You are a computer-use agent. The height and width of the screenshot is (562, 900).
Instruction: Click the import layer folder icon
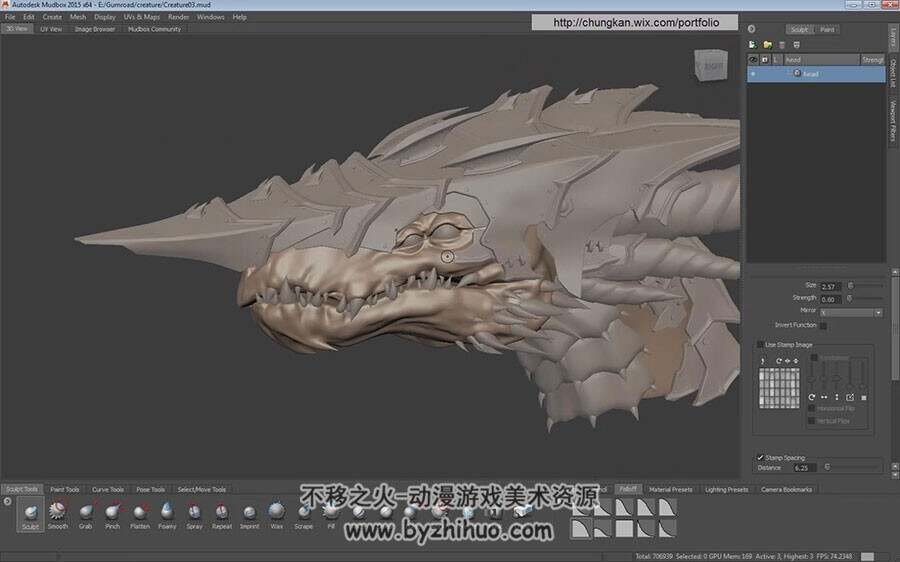click(x=767, y=45)
